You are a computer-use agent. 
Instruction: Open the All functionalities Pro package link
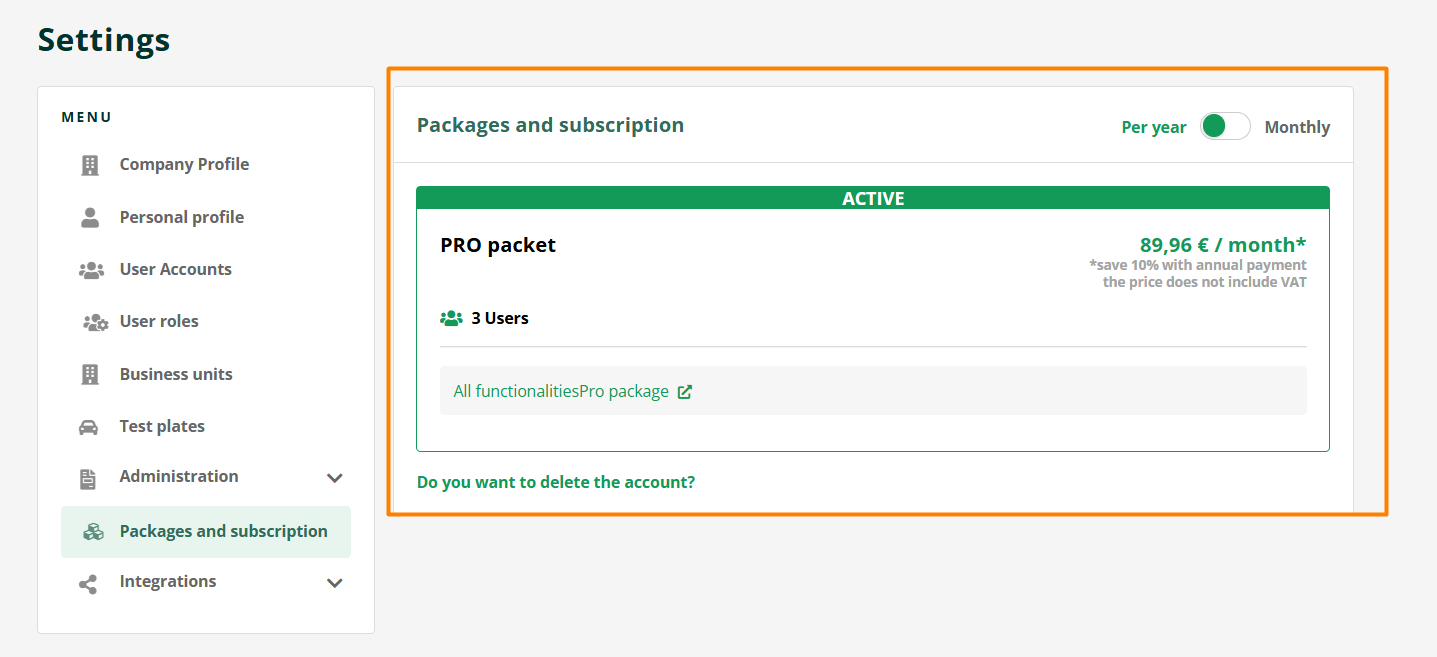pos(561,391)
